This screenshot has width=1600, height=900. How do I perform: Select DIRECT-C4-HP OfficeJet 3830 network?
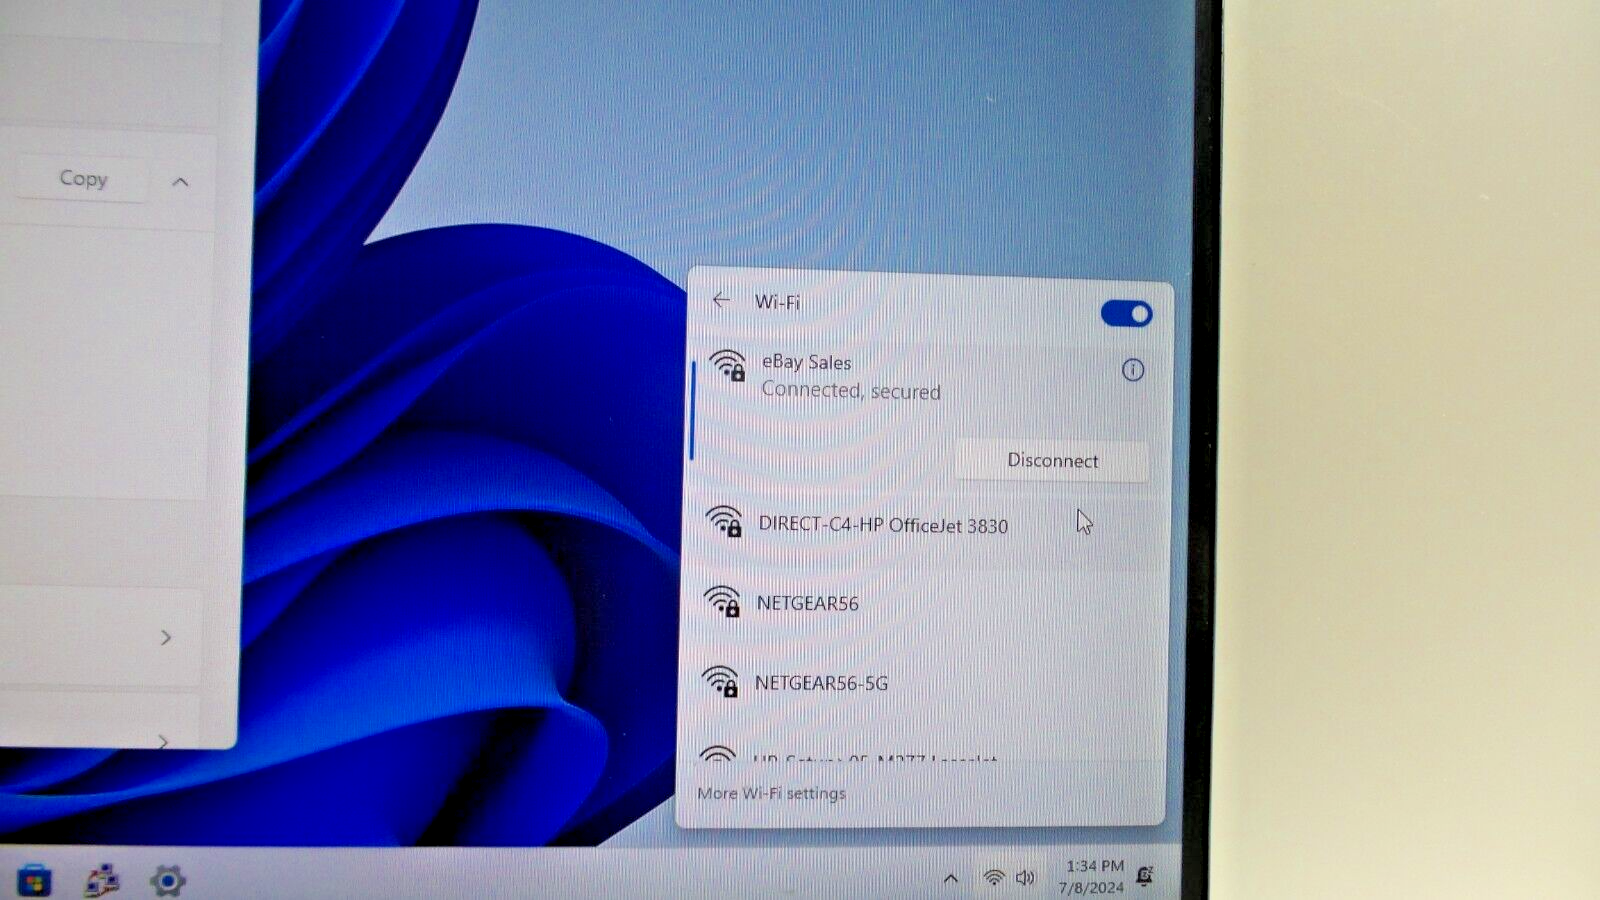tap(925, 525)
